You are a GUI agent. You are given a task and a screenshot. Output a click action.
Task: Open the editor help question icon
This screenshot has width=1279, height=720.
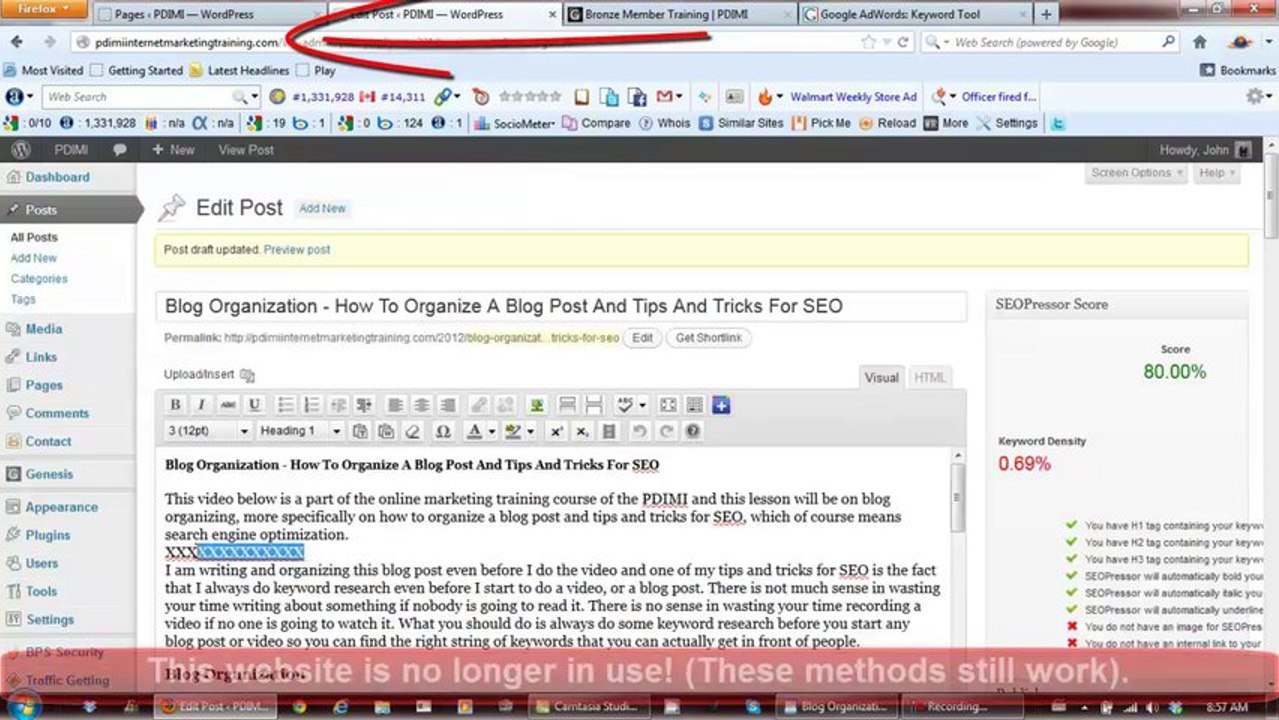click(692, 431)
